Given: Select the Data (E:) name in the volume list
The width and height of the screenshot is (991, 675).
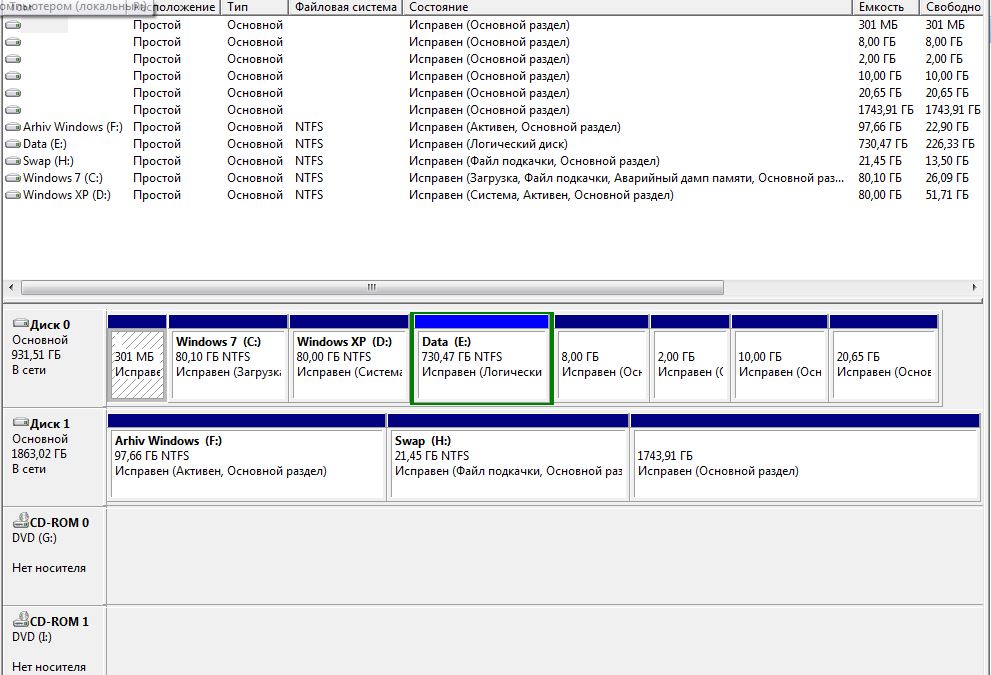Looking at the screenshot, I should point(45,144).
